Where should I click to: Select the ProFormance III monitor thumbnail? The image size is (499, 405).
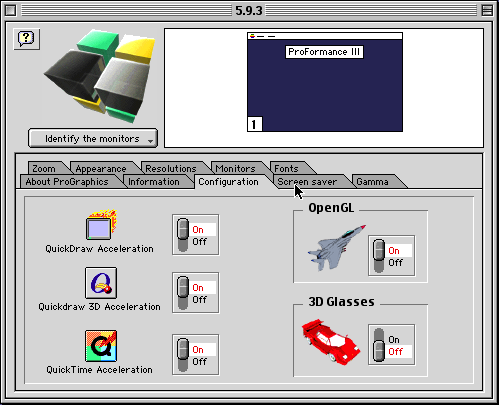(325, 82)
